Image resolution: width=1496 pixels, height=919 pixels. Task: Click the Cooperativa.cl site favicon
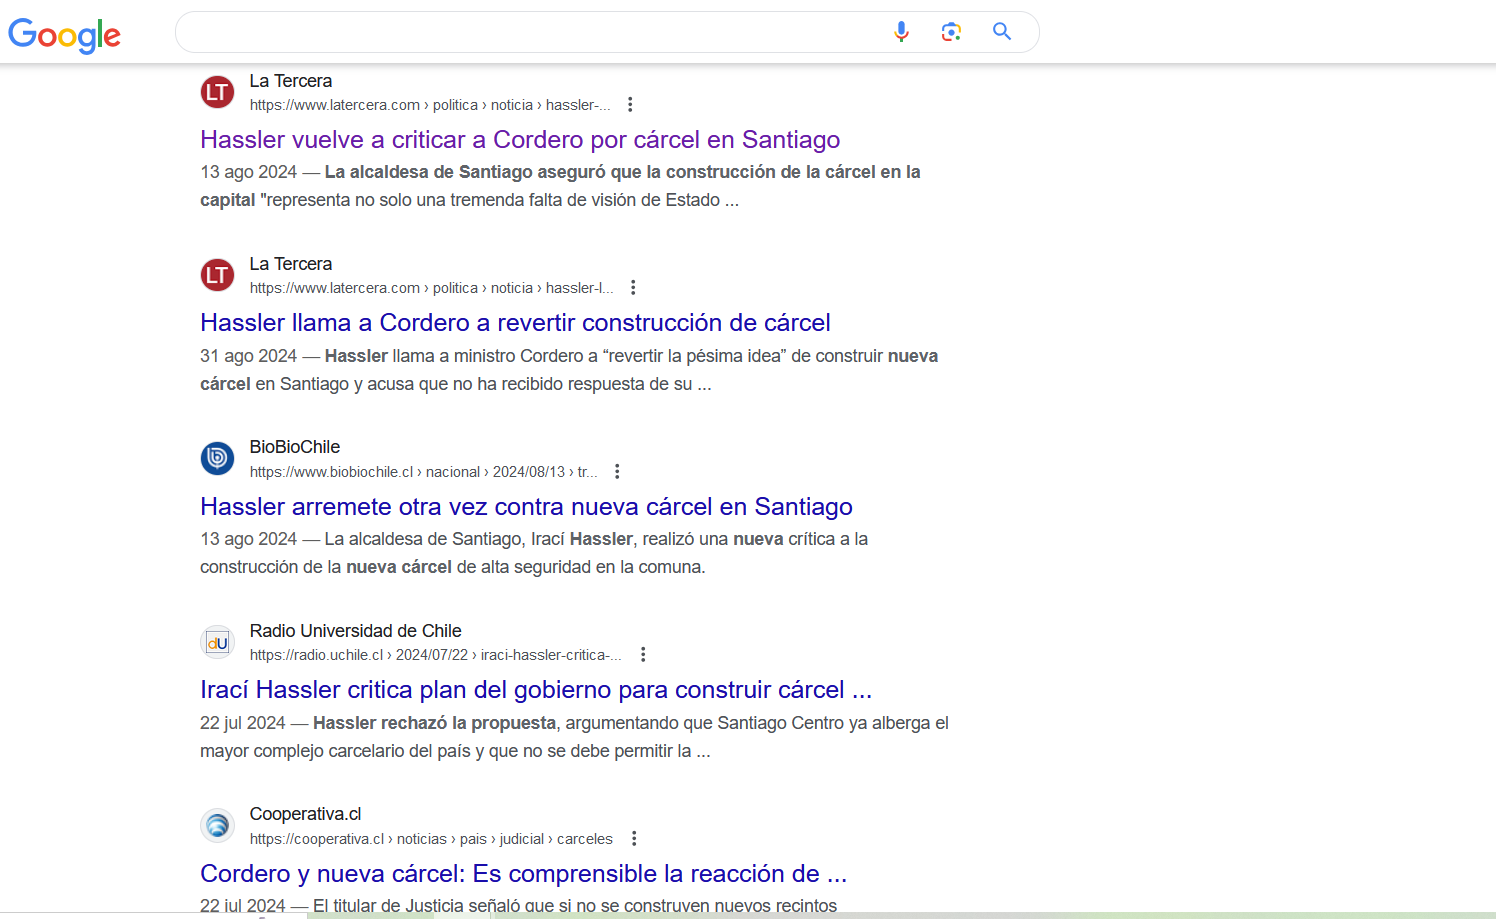pyautogui.click(x=217, y=826)
